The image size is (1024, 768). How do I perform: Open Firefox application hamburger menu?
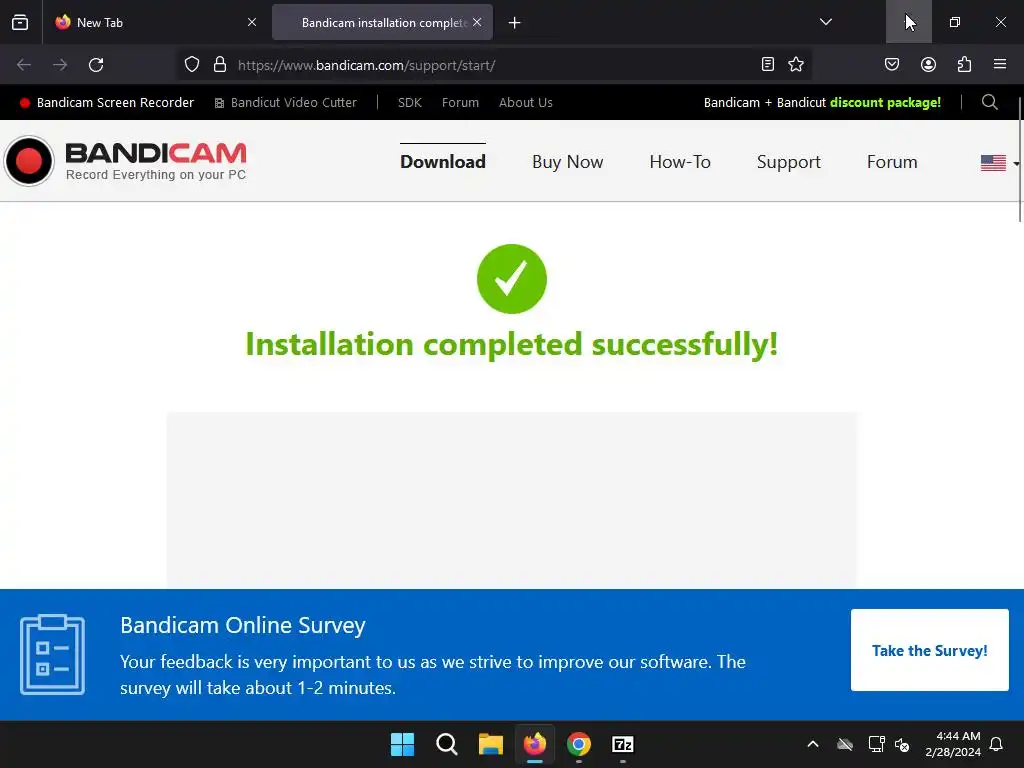point(1000,64)
